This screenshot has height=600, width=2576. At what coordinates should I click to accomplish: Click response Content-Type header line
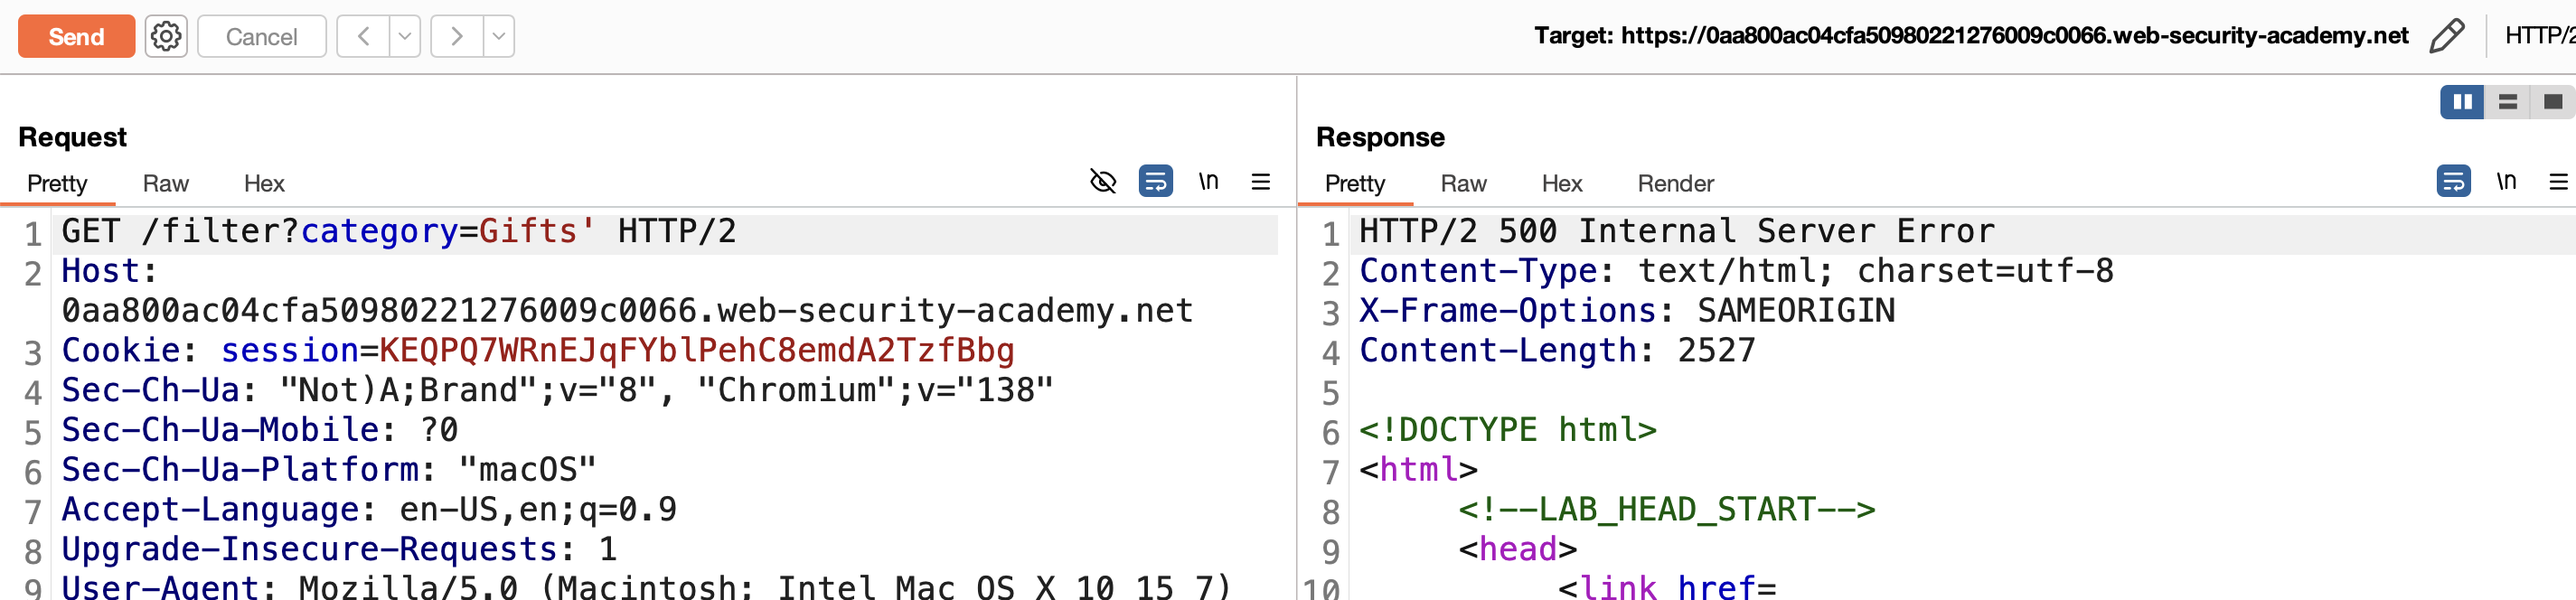[x=1736, y=271]
